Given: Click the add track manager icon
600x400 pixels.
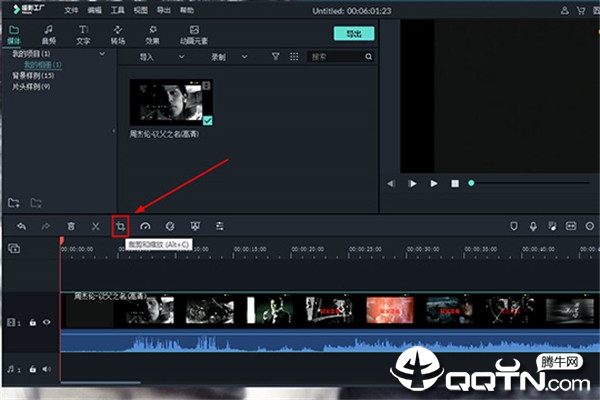Looking at the screenshot, I should tap(14, 249).
